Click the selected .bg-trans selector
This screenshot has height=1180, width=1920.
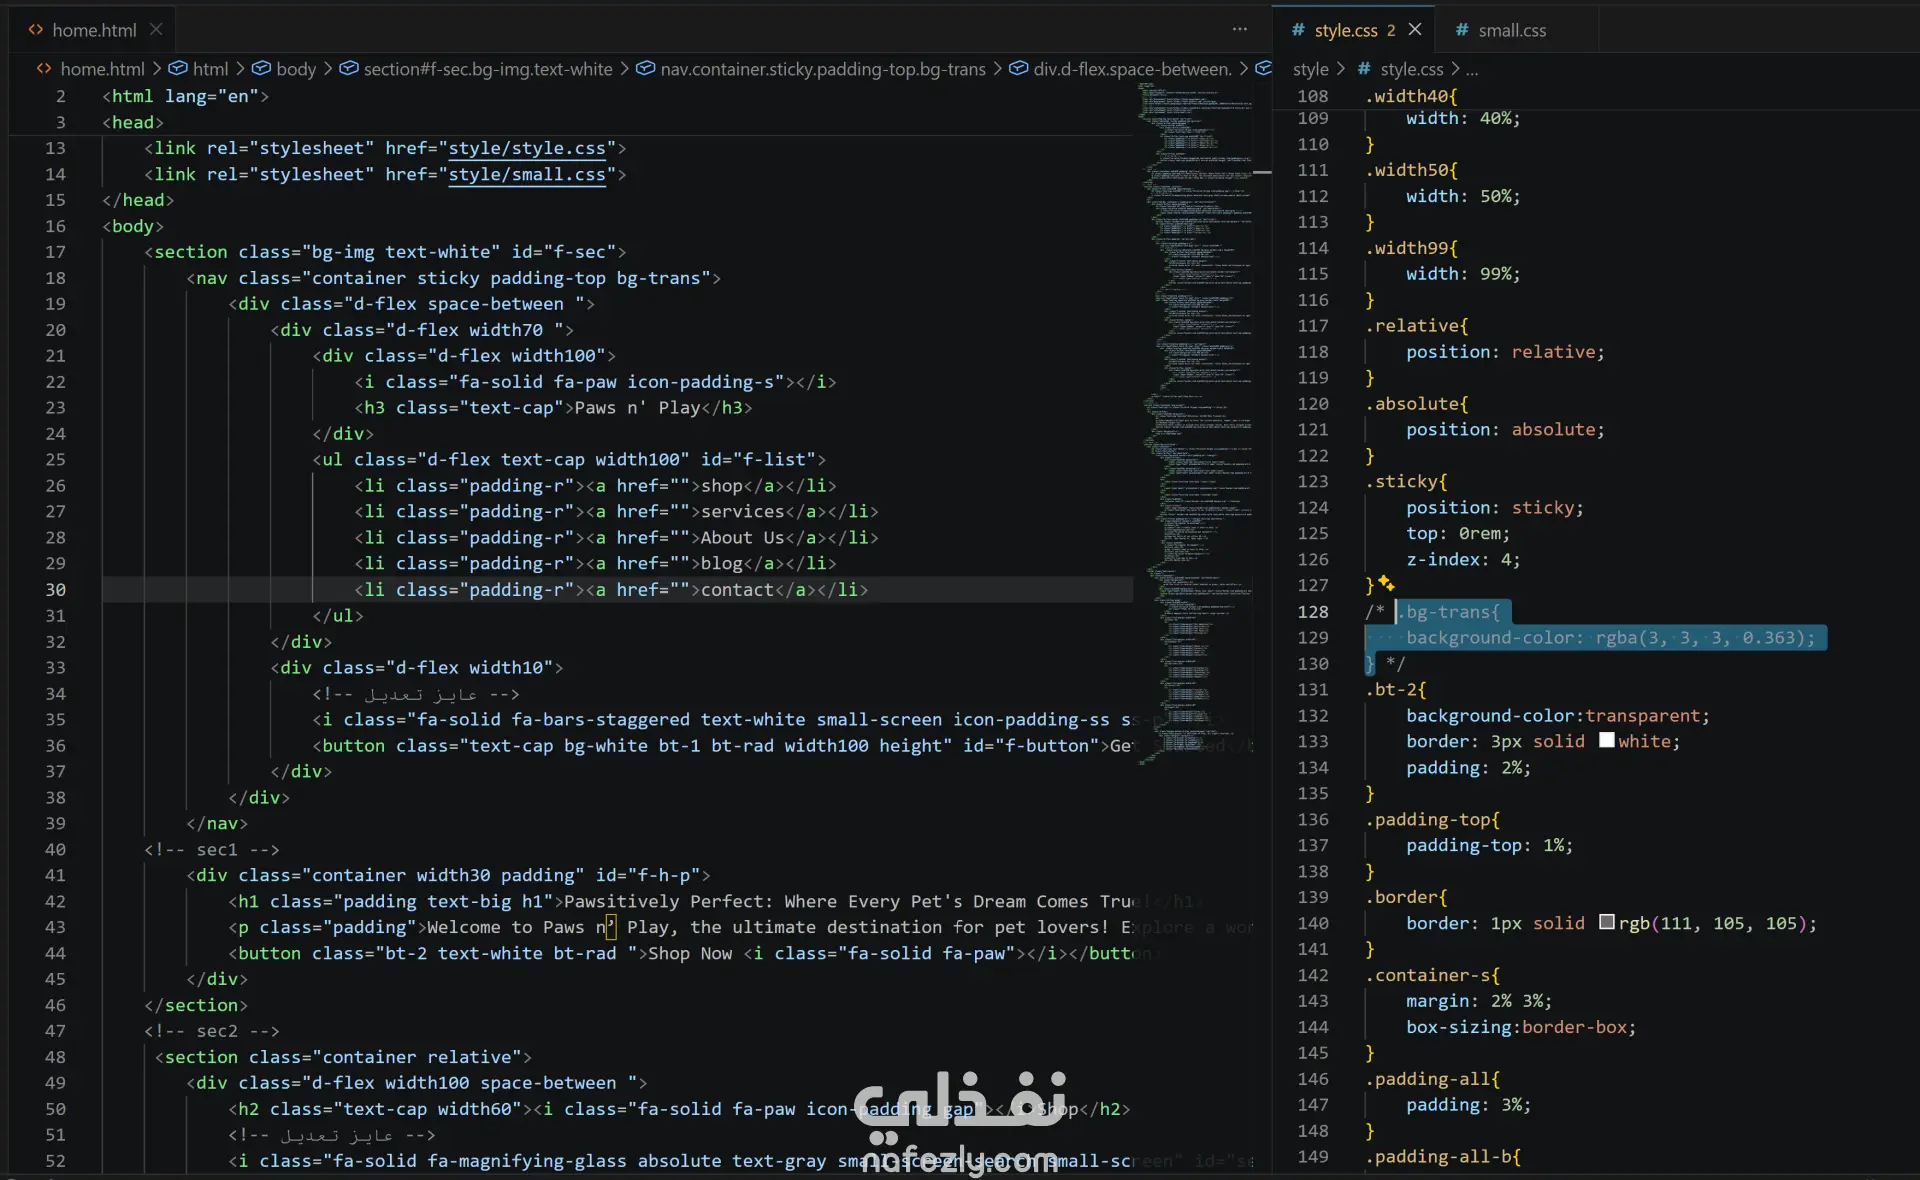(x=1447, y=611)
